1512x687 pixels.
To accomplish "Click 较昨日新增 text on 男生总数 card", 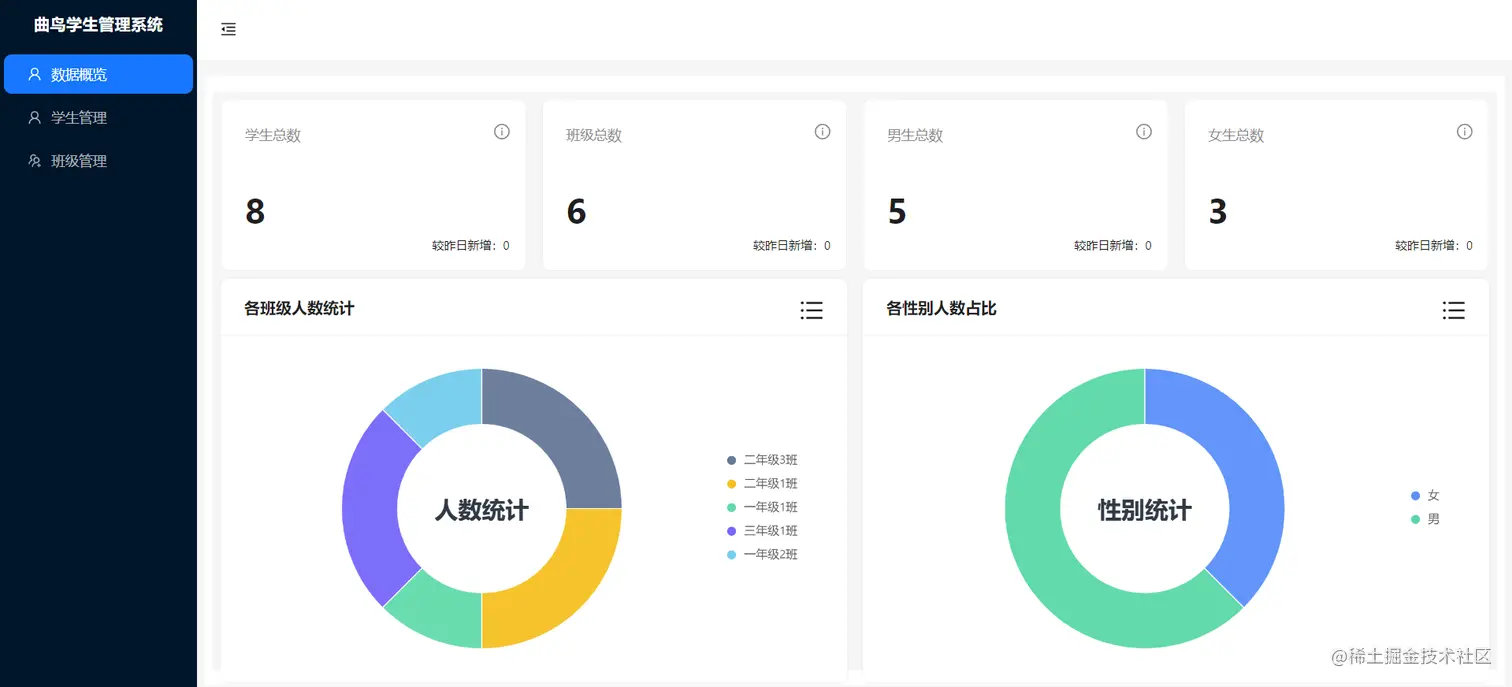I will point(1113,246).
